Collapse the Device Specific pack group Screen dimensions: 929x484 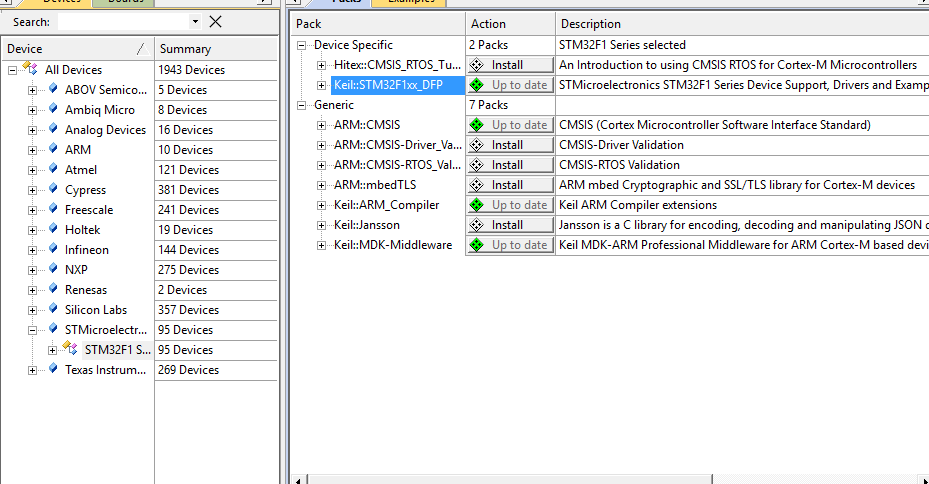[x=302, y=45]
